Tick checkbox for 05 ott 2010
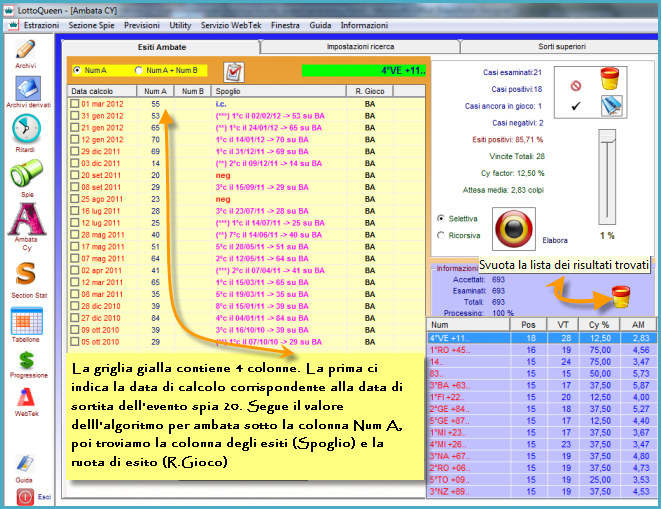The image size is (661, 509). click(75, 341)
